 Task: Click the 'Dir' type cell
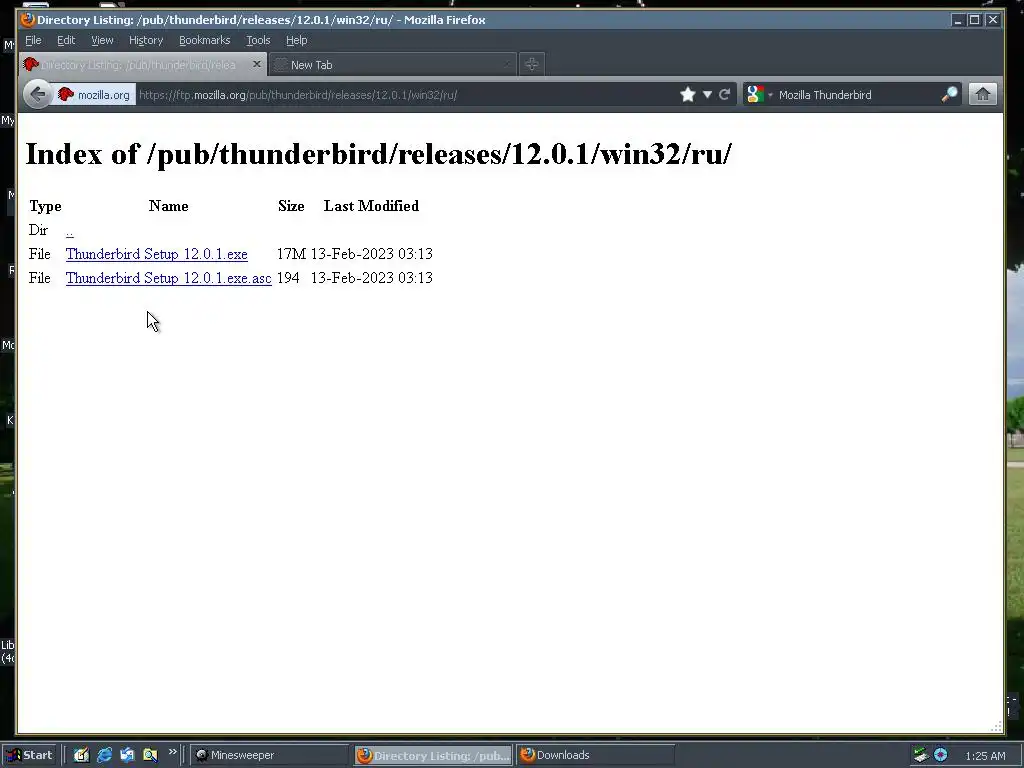tap(39, 230)
